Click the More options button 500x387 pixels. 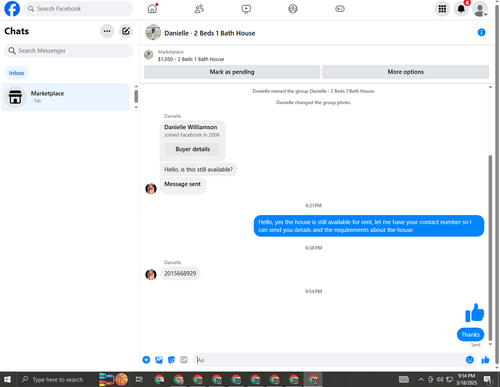405,72
